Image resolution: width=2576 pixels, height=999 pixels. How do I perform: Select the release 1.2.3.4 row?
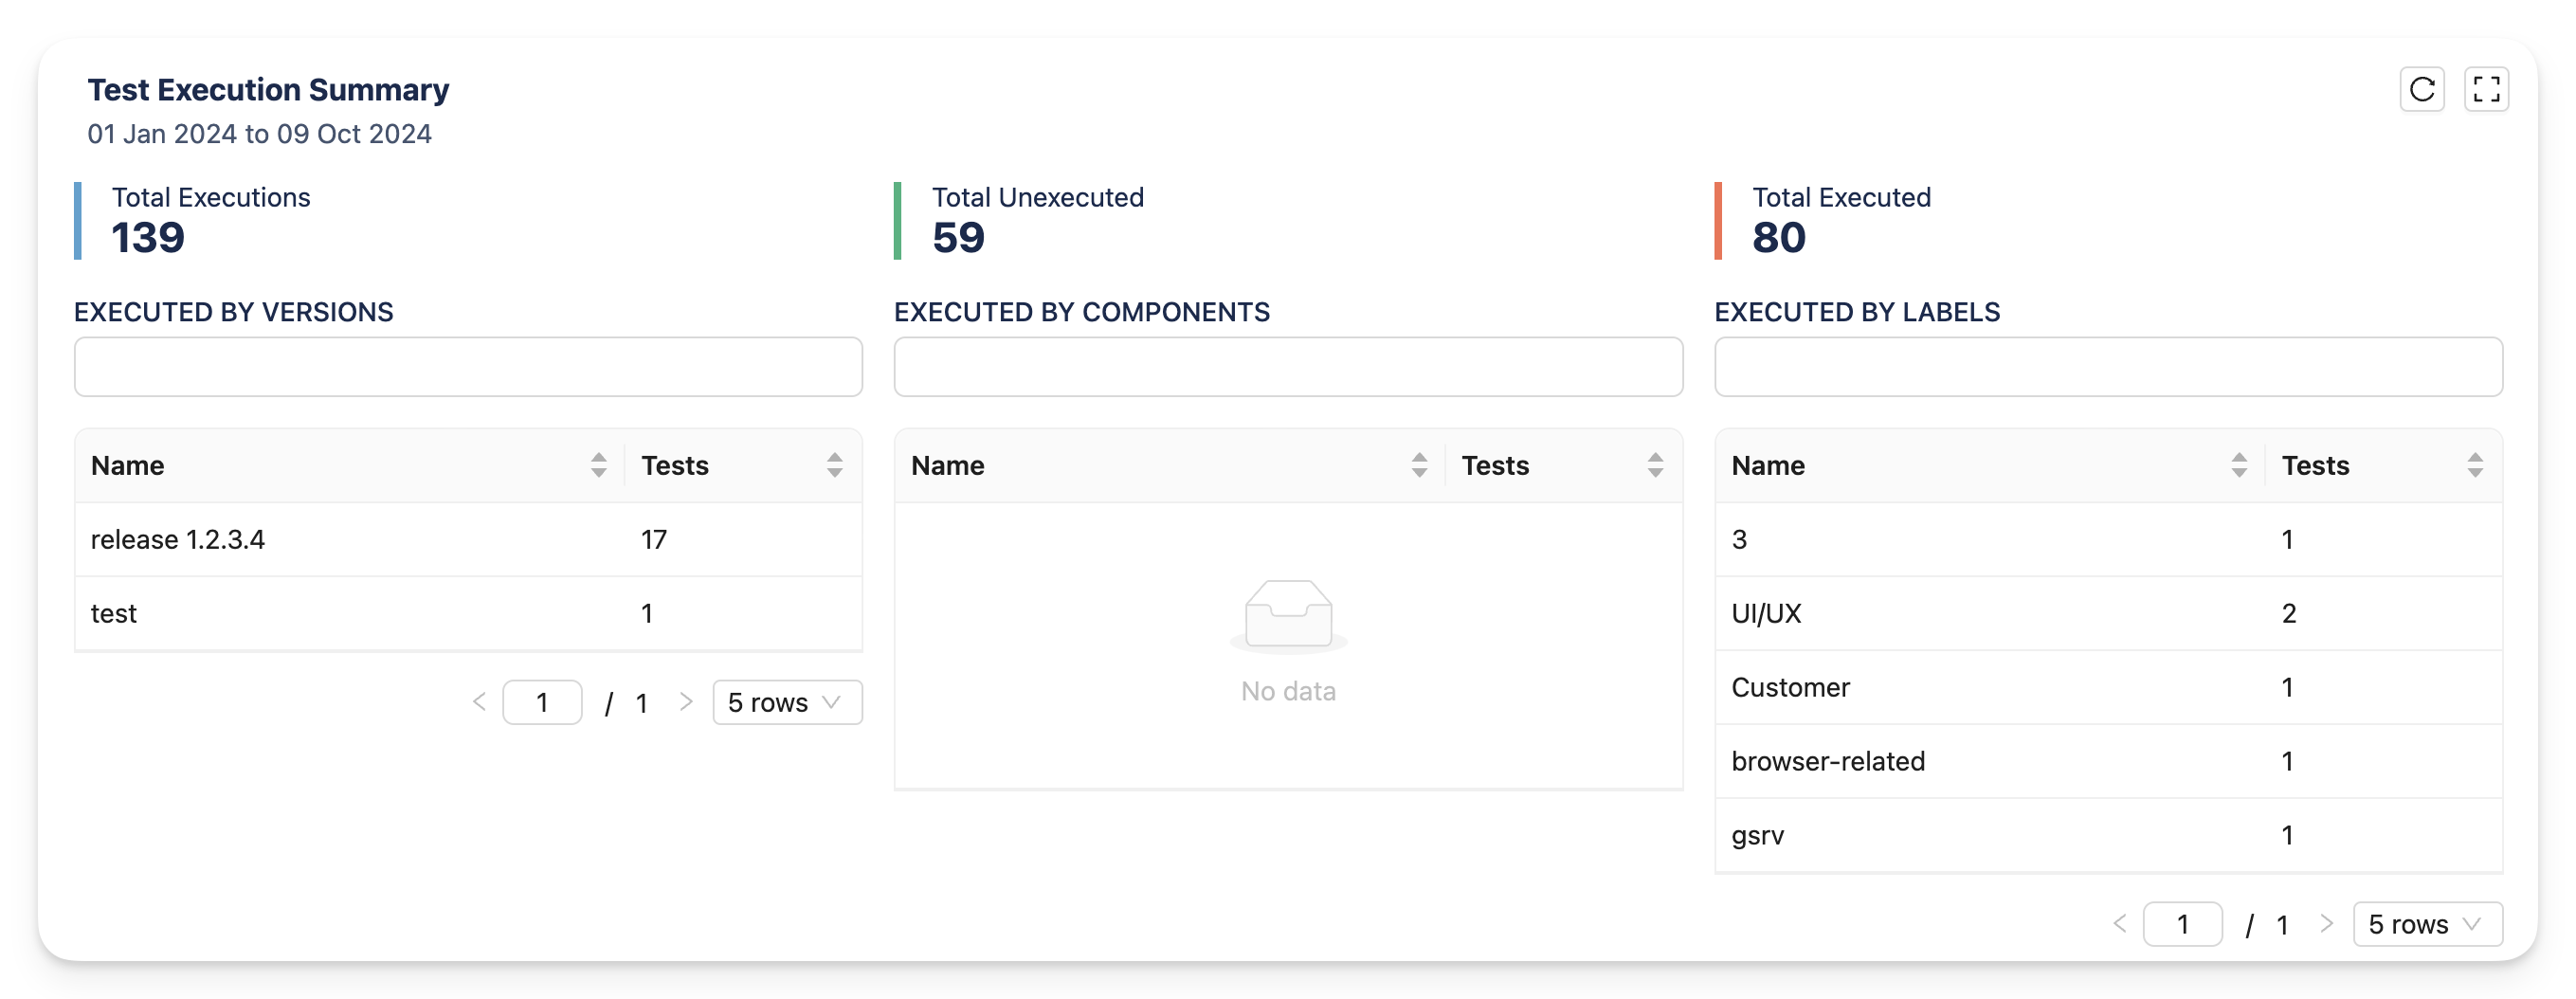click(468, 540)
